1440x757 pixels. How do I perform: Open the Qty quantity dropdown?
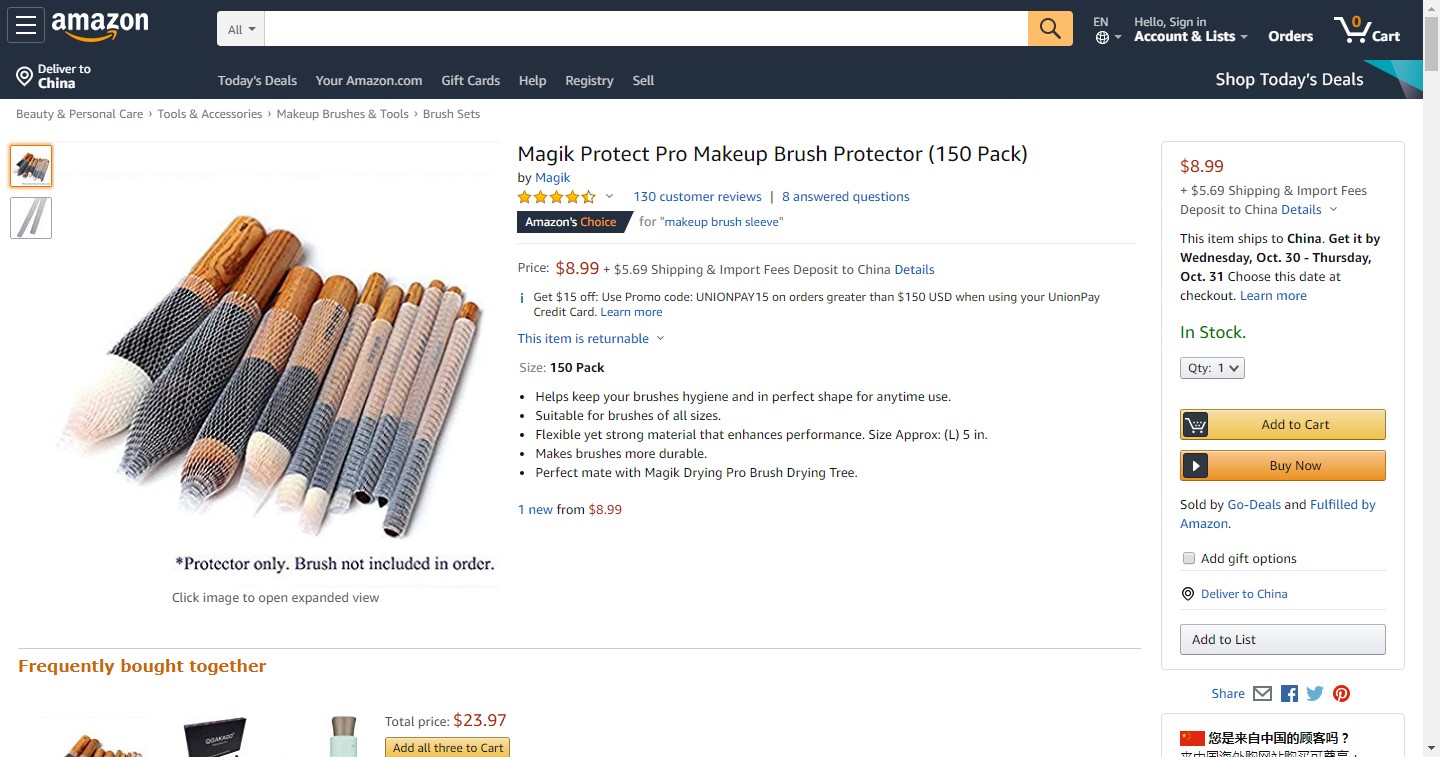pyautogui.click(x=1212, y=368)
